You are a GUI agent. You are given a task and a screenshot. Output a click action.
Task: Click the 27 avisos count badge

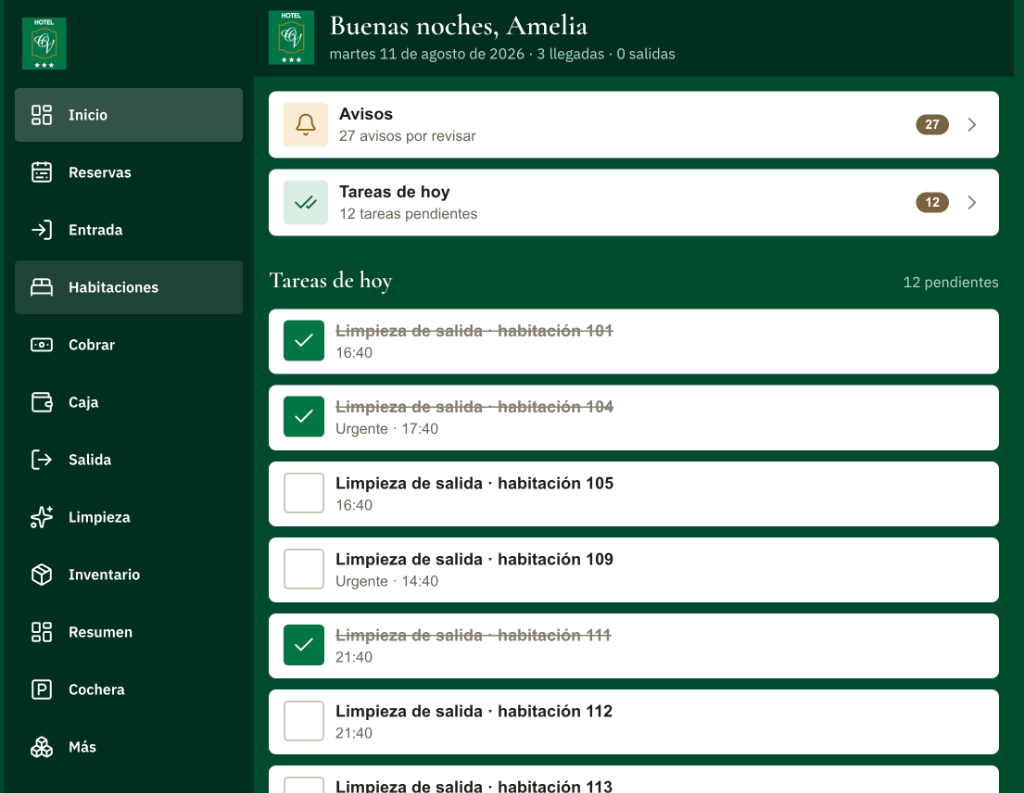932,125
